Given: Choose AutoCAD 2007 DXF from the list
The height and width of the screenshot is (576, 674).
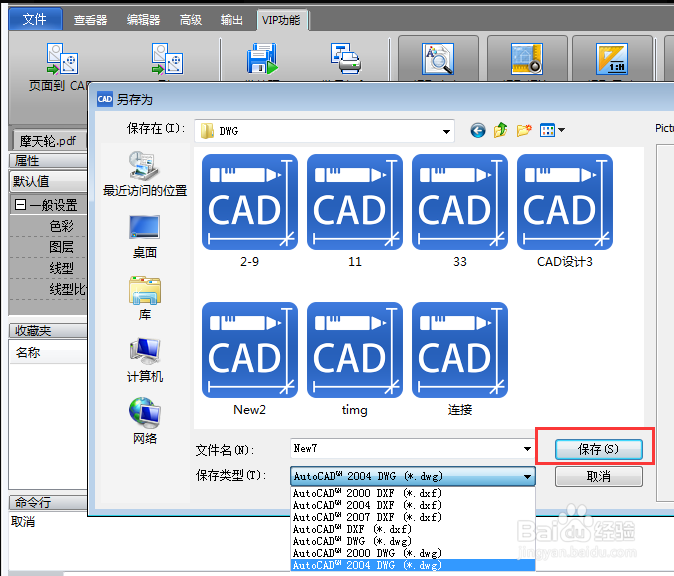Looking at the screenshot, I should pyautogui.click(x=413, y=517).
